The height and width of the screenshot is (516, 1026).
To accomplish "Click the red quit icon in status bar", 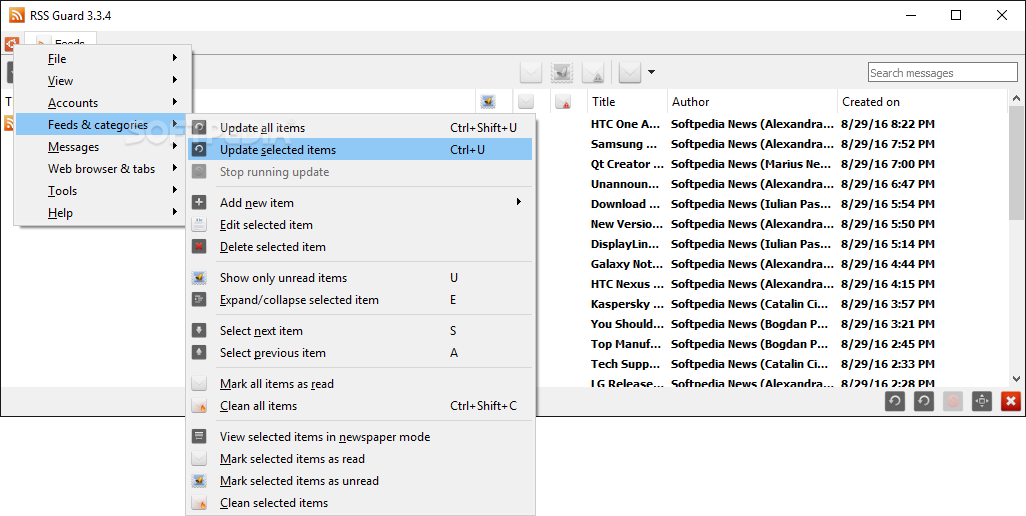I will (1011, 401).
